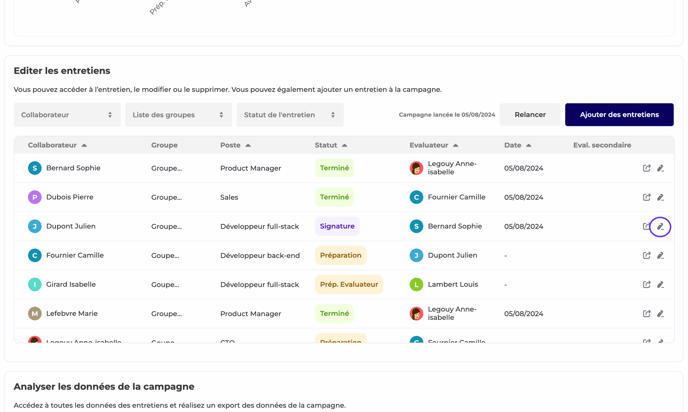
Task: Click the edit pencil for Dupont Julien
Action: pos(660,226)
